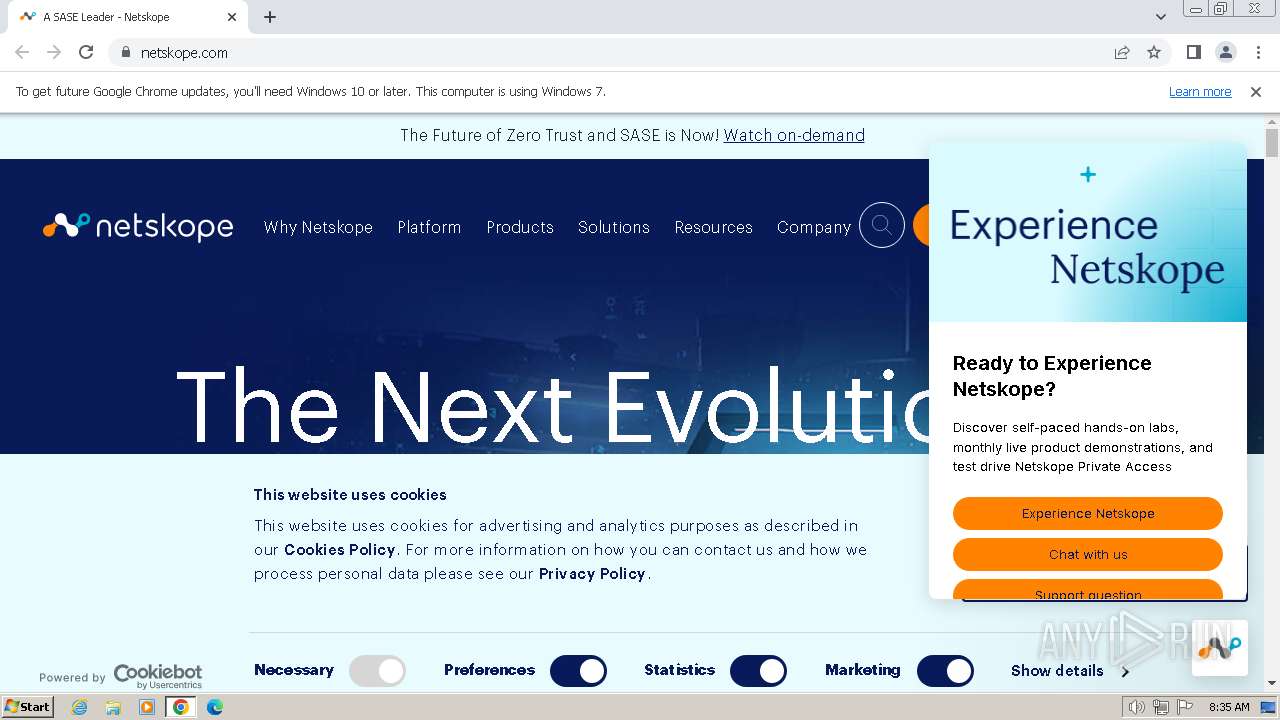Open the website search magnifier icon

click(882, 226)
